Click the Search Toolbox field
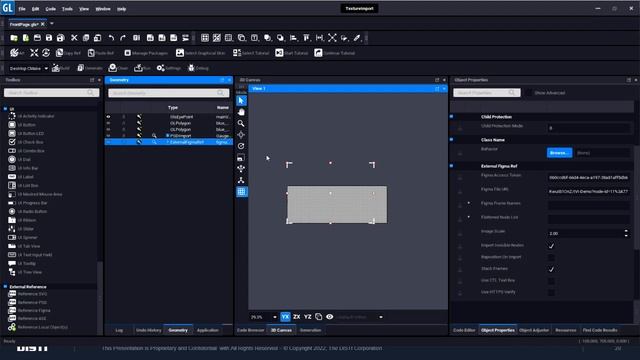Screen dimensions: 640x360 click(51, 93)
